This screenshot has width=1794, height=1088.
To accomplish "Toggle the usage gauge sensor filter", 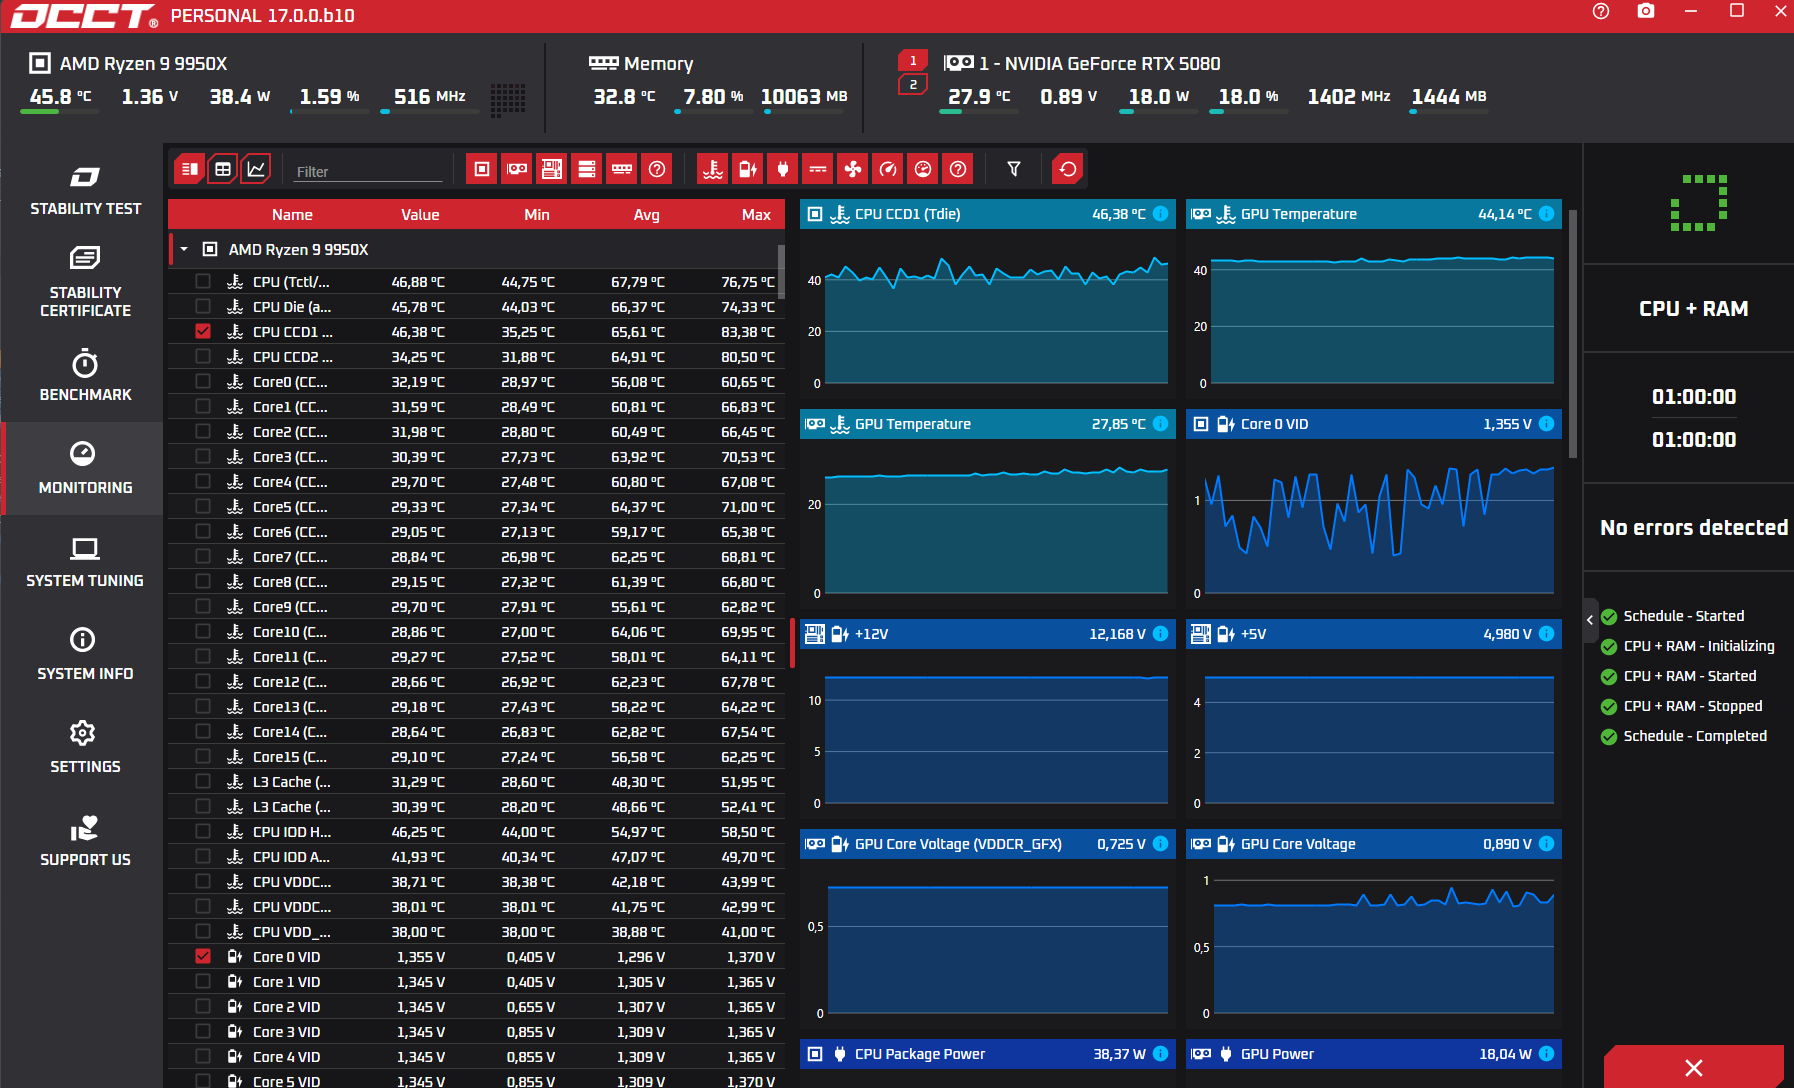I will click(x=923, y=169).
